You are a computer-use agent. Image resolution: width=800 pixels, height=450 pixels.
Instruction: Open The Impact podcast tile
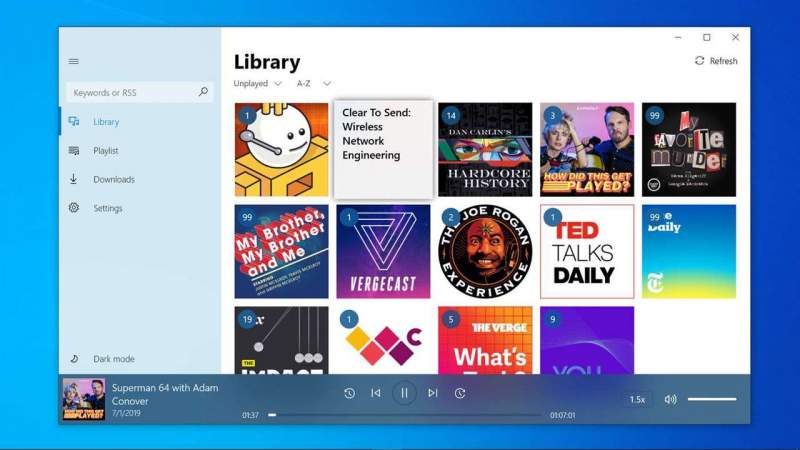coord(282,340)
